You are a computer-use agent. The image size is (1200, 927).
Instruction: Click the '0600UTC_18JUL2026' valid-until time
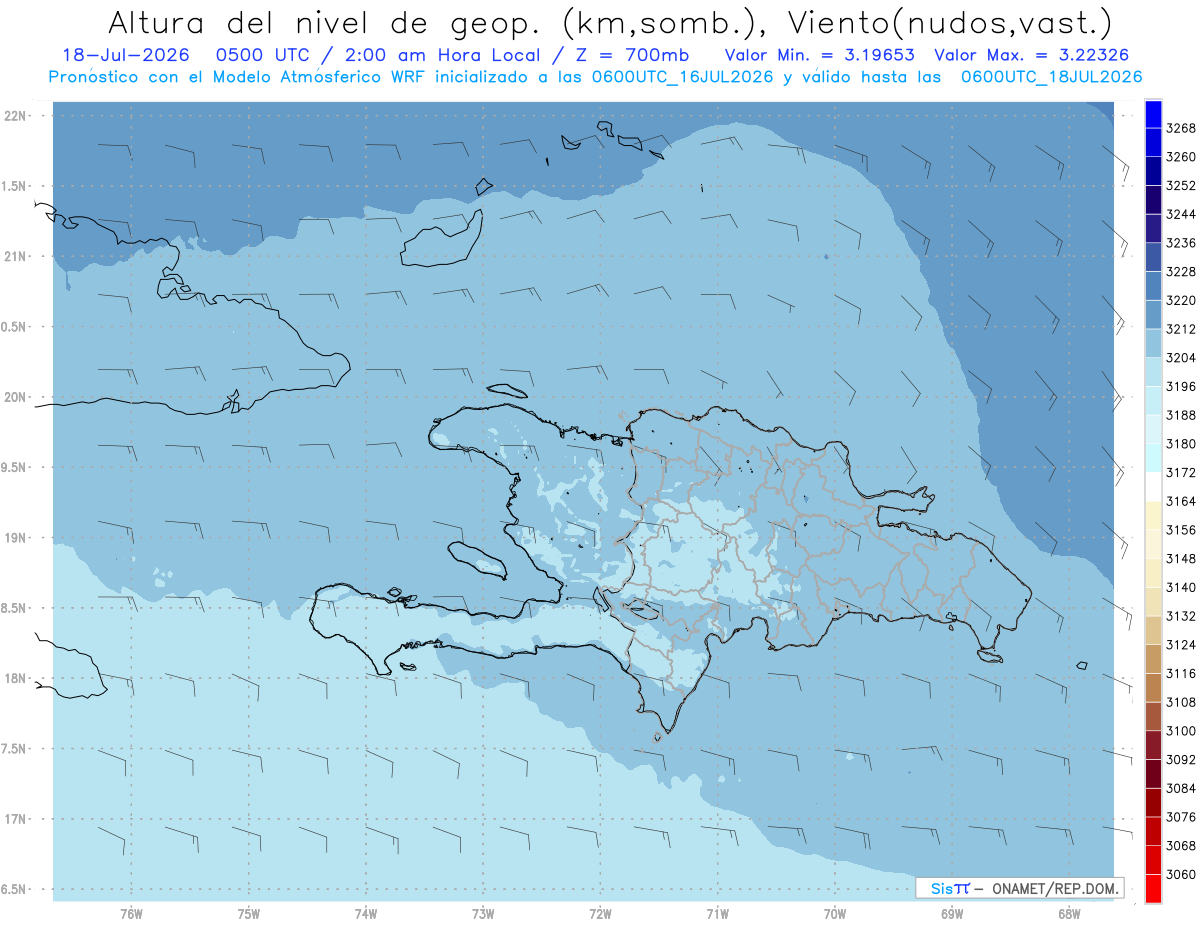tap(1052, 76)
